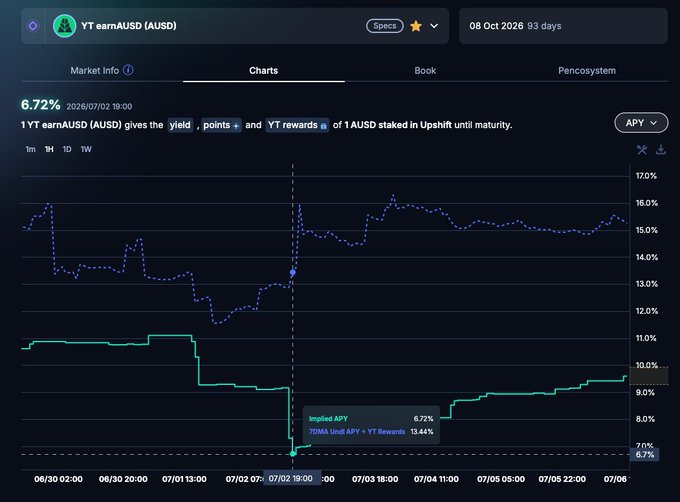
Task: Click the 7DMA Undl APY + YT Rewards label
Action: click(357, 432)
